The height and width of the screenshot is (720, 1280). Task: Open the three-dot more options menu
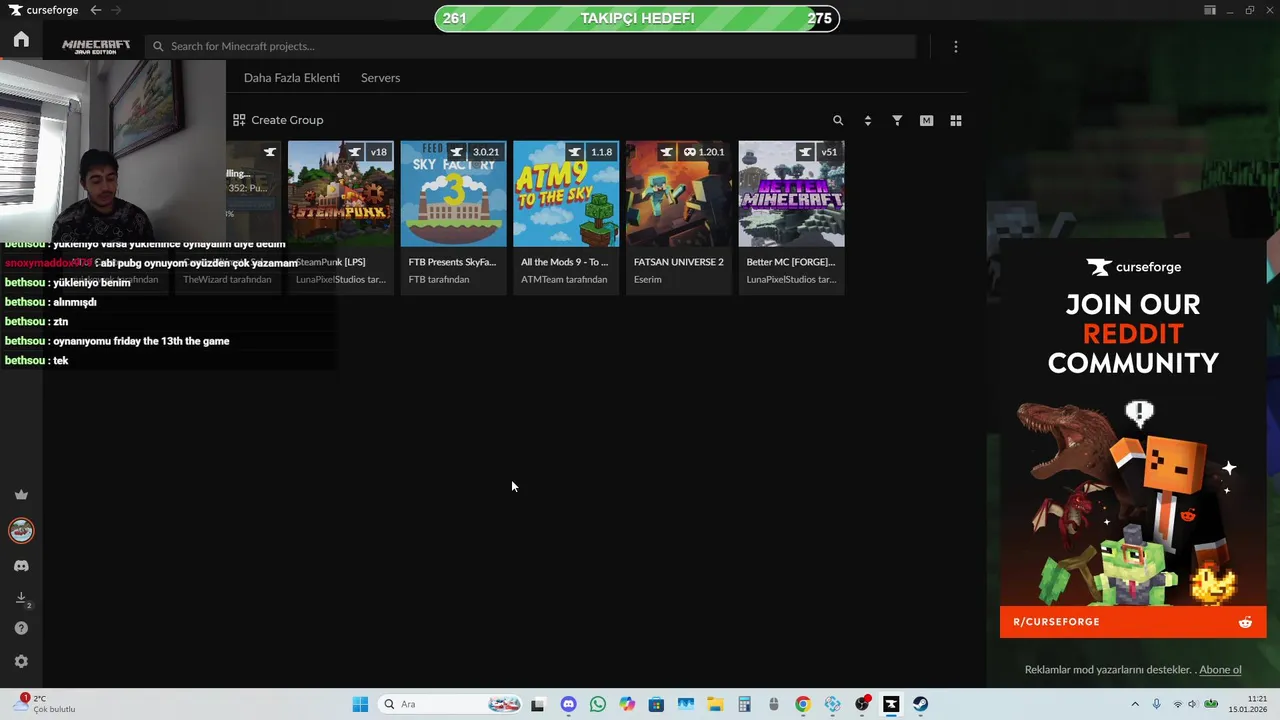pos(956,46)
